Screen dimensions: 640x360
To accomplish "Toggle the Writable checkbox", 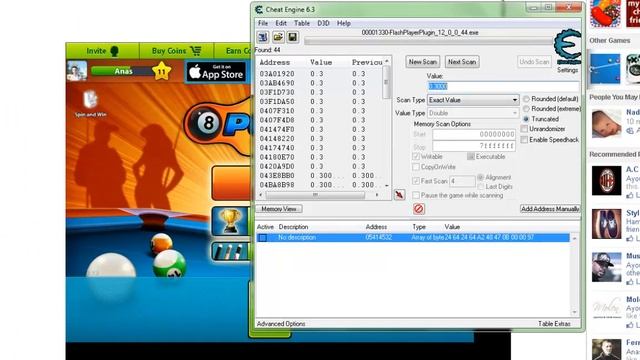I will (x=416, y=156).
